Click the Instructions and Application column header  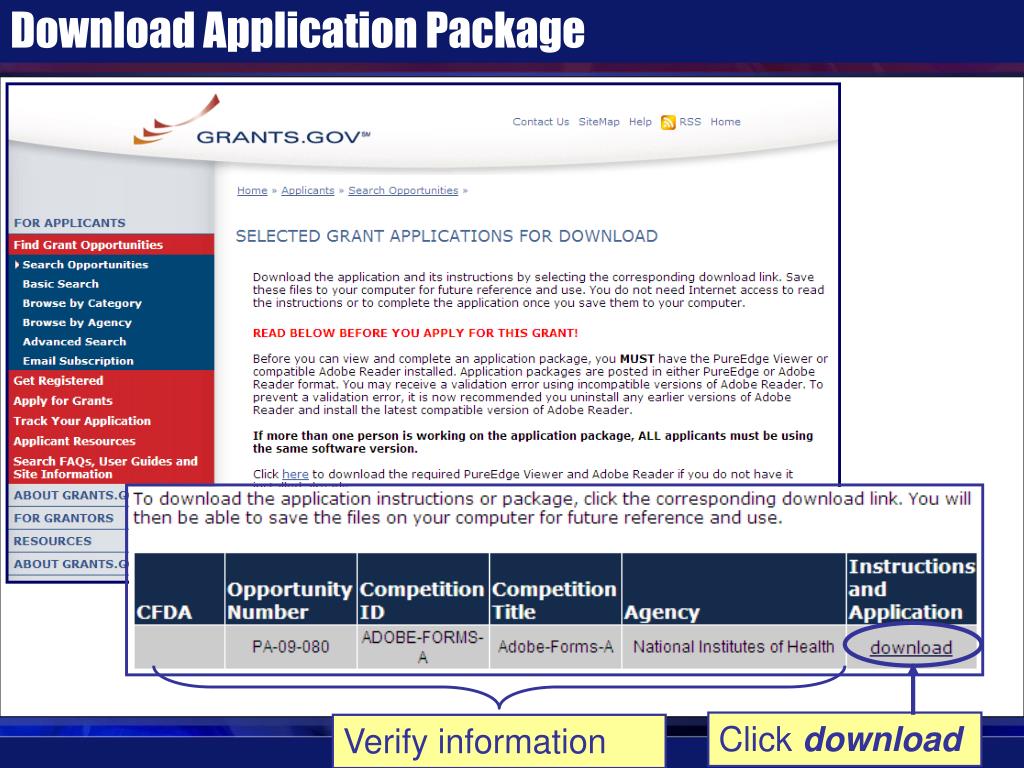(912, 589)
